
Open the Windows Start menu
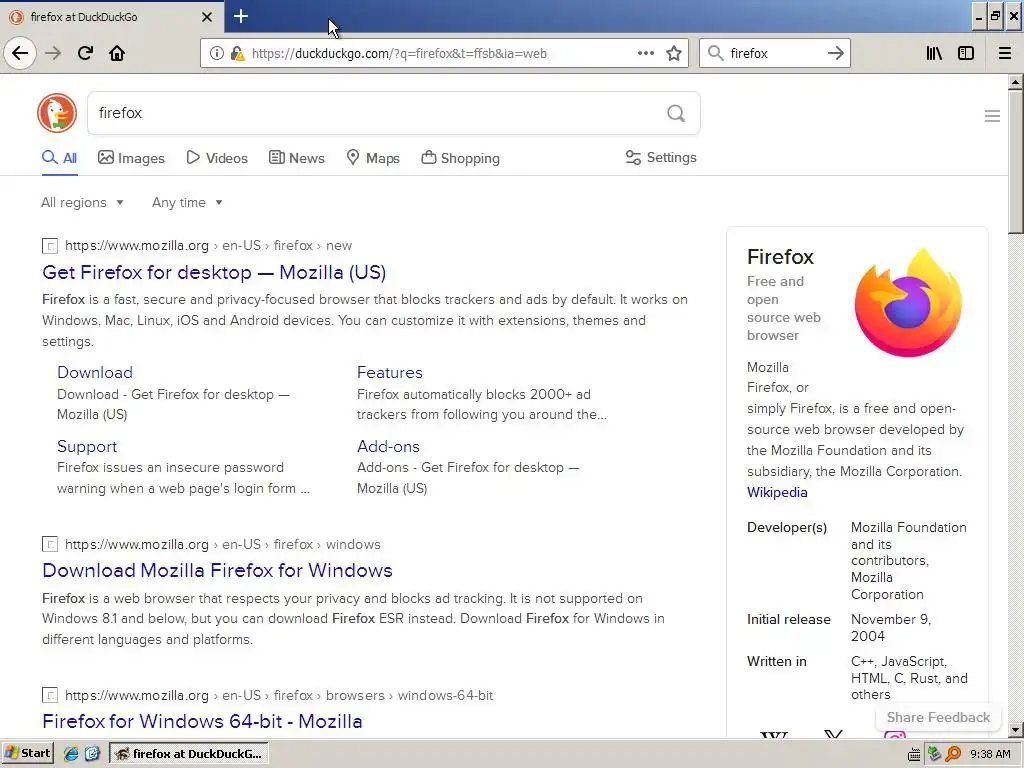click(x=27, y=754)
